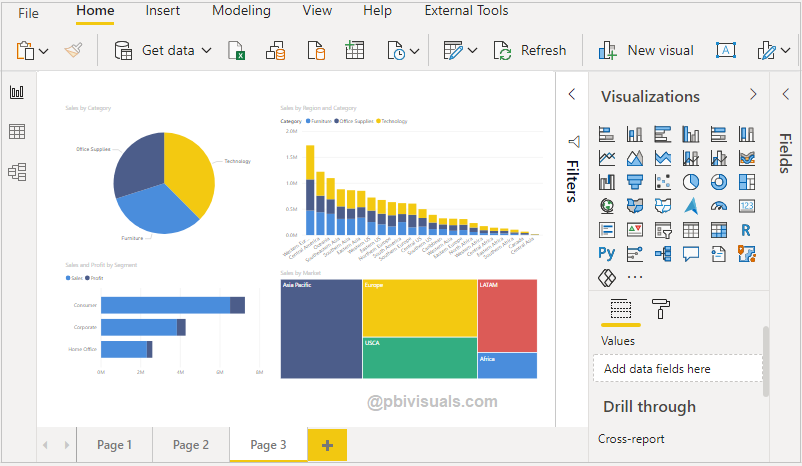This screenshot has height=466, width=802.
Task: Expand the Paste dropdown arrow
Action: [44, 51]
